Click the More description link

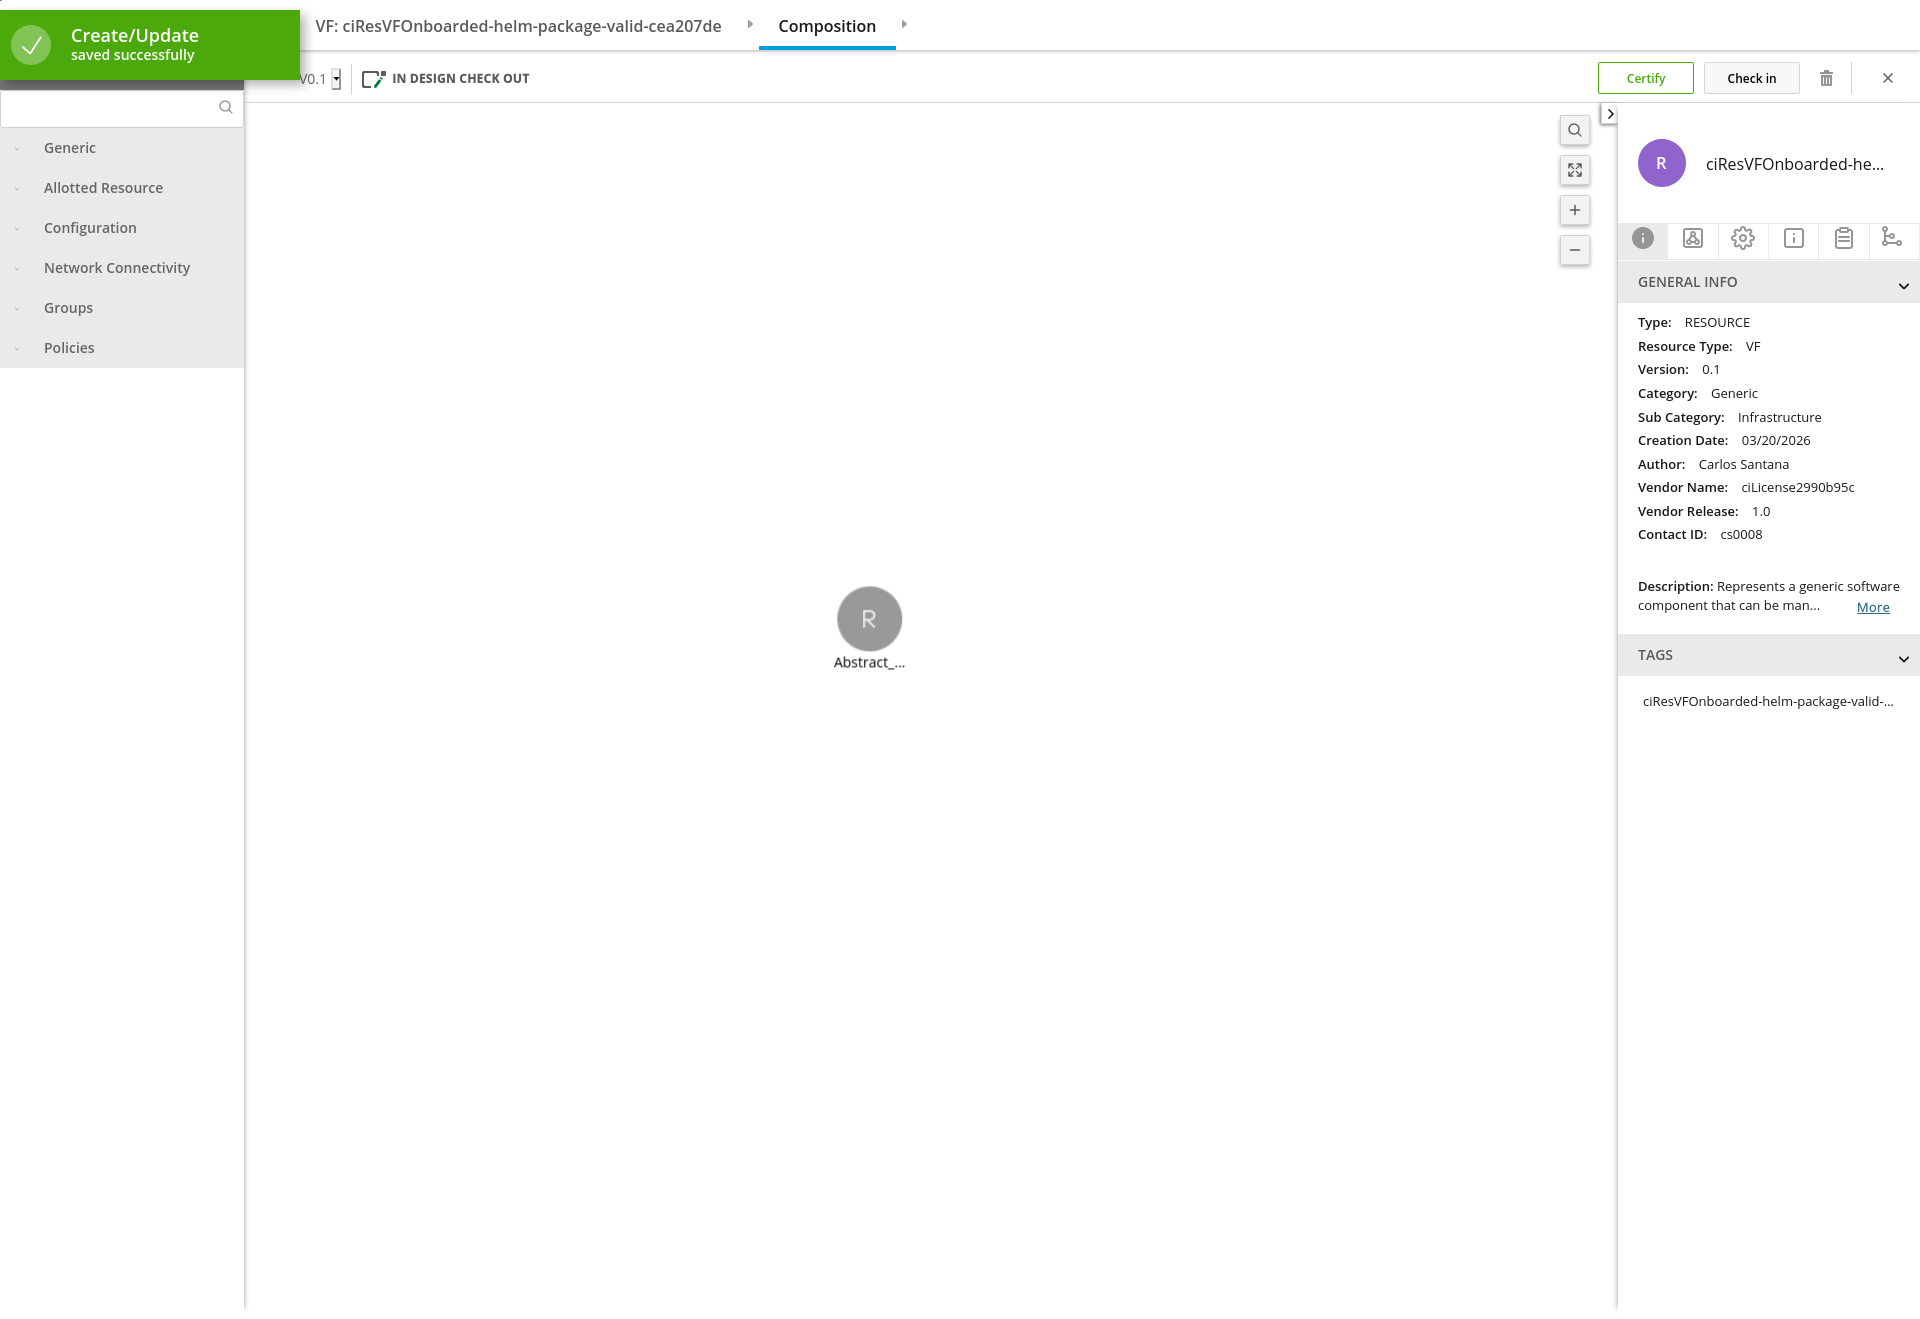coord(1873,607)
